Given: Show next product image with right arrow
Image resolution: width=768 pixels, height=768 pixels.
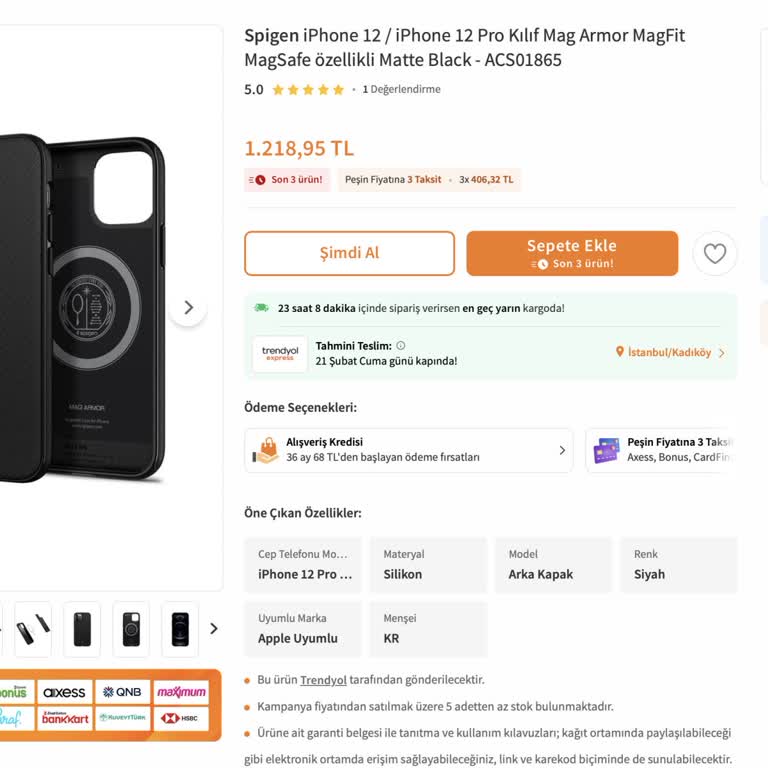Looking at the screenshot, I should 188,308.
